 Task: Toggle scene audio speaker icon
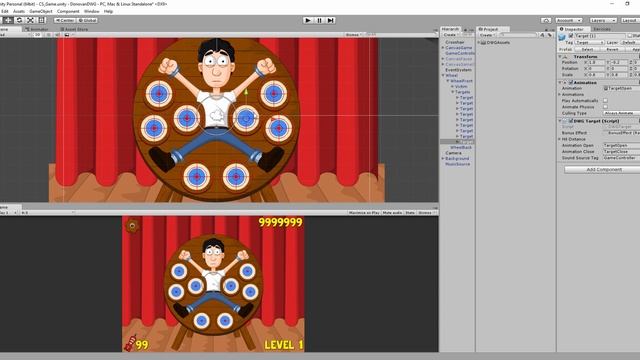coord(57,35)
